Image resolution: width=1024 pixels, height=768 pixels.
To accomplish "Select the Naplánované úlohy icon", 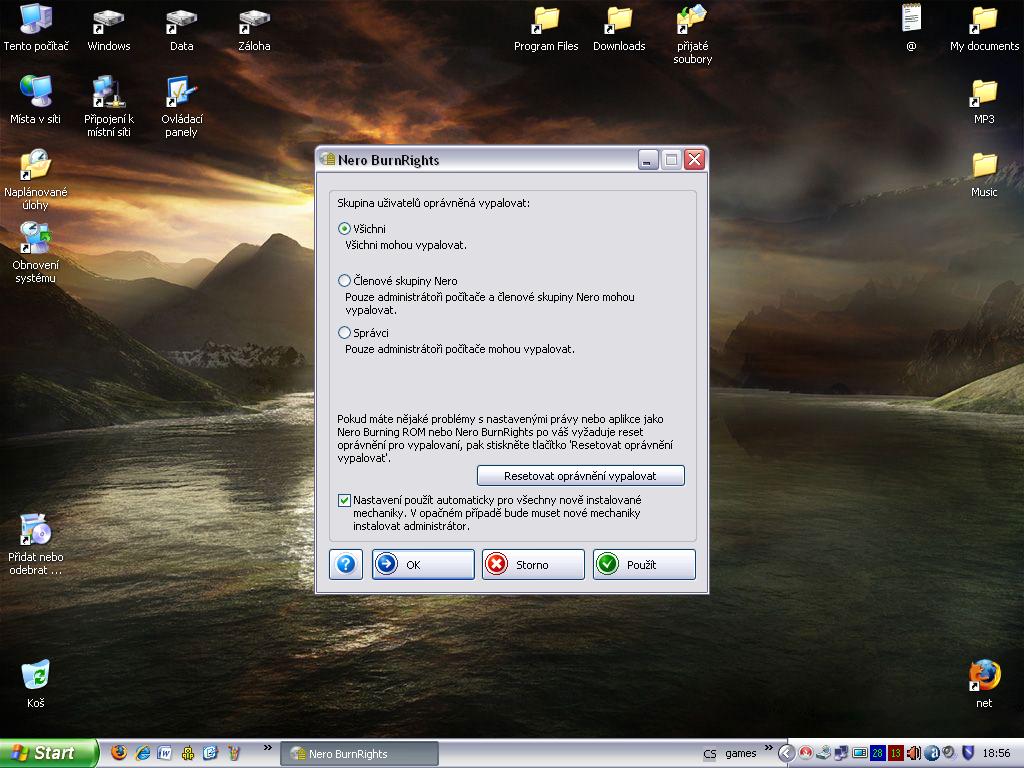I will pos(35,180).
